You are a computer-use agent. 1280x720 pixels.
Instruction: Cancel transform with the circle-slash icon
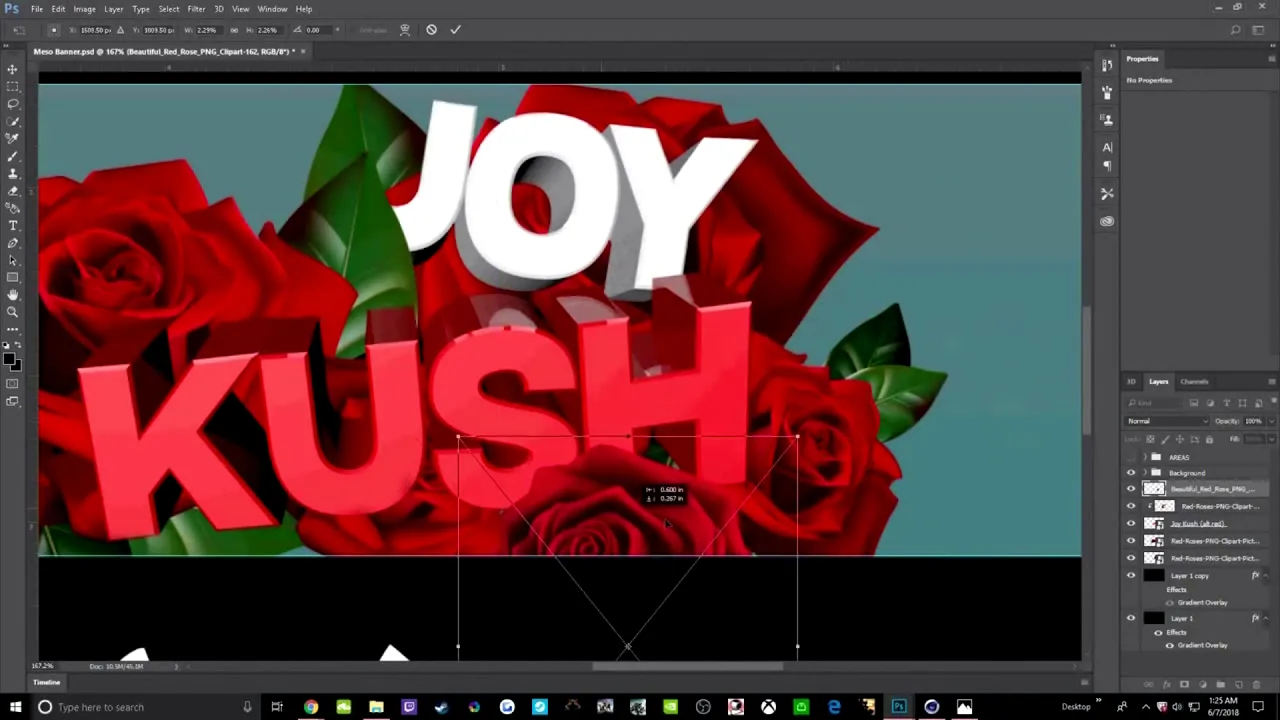click(x=431, y=30)
